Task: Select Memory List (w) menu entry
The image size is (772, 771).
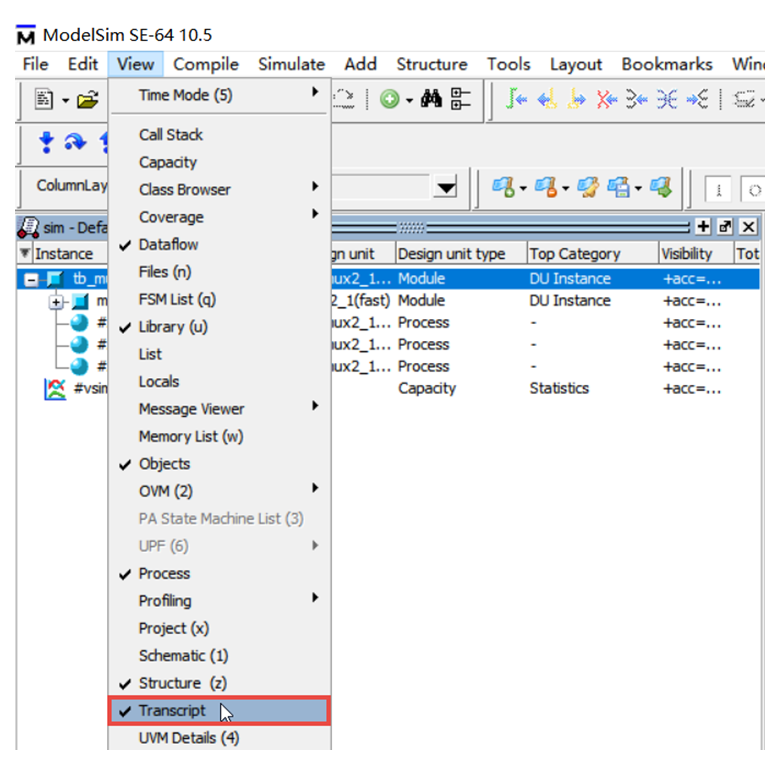Action: tap(220, 437)
